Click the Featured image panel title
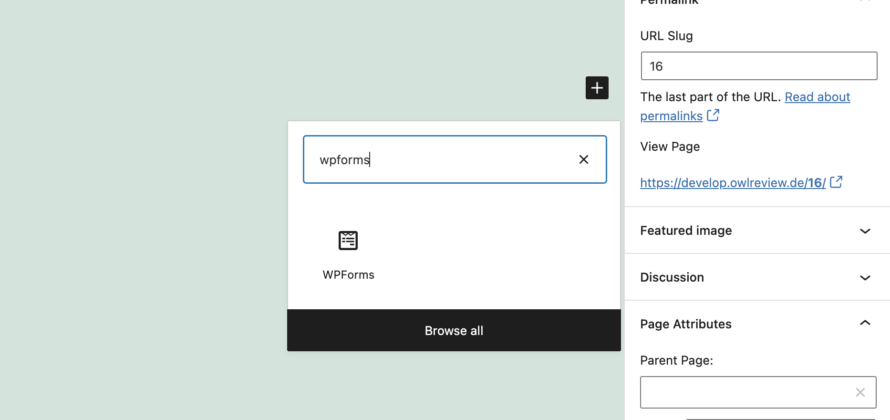The width and height of the screenshot is (890, 420). click(x=686, y=231)
